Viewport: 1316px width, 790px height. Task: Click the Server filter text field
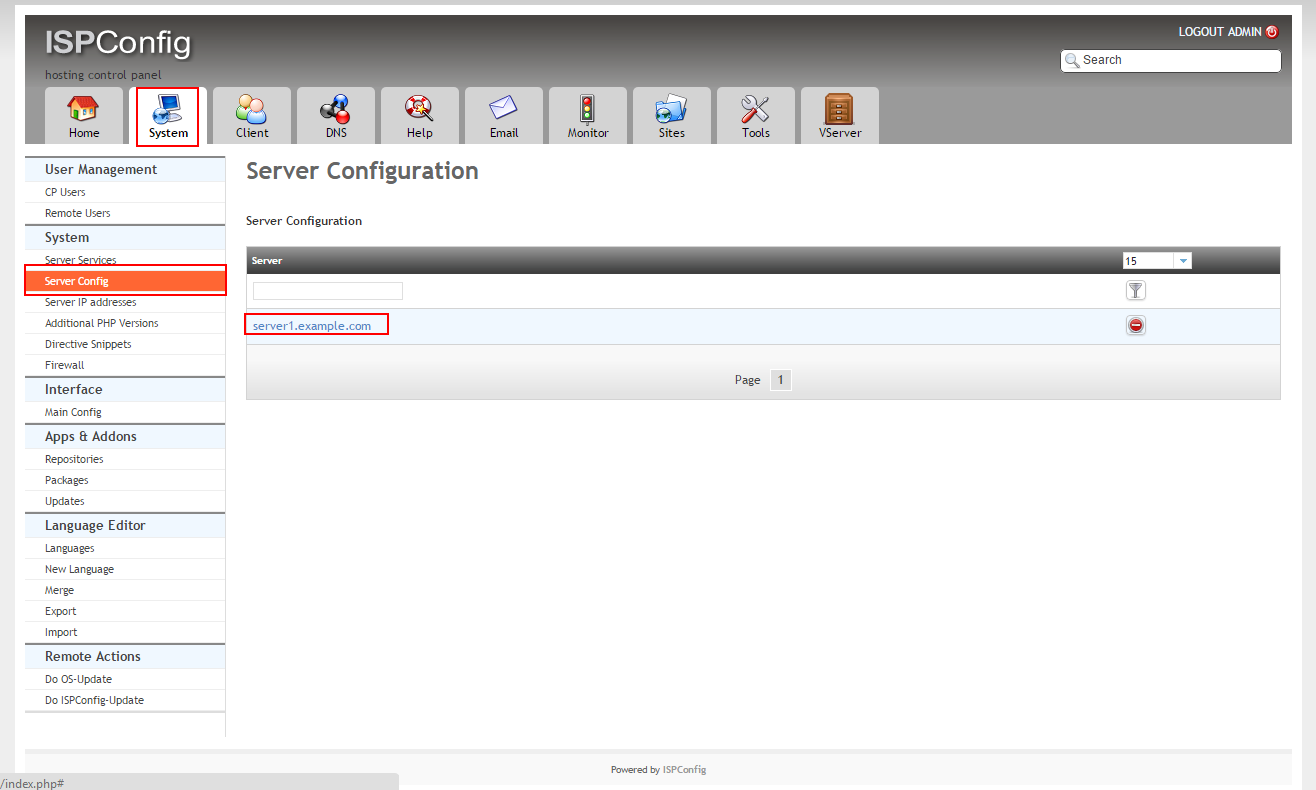click(x=328, y=291)
